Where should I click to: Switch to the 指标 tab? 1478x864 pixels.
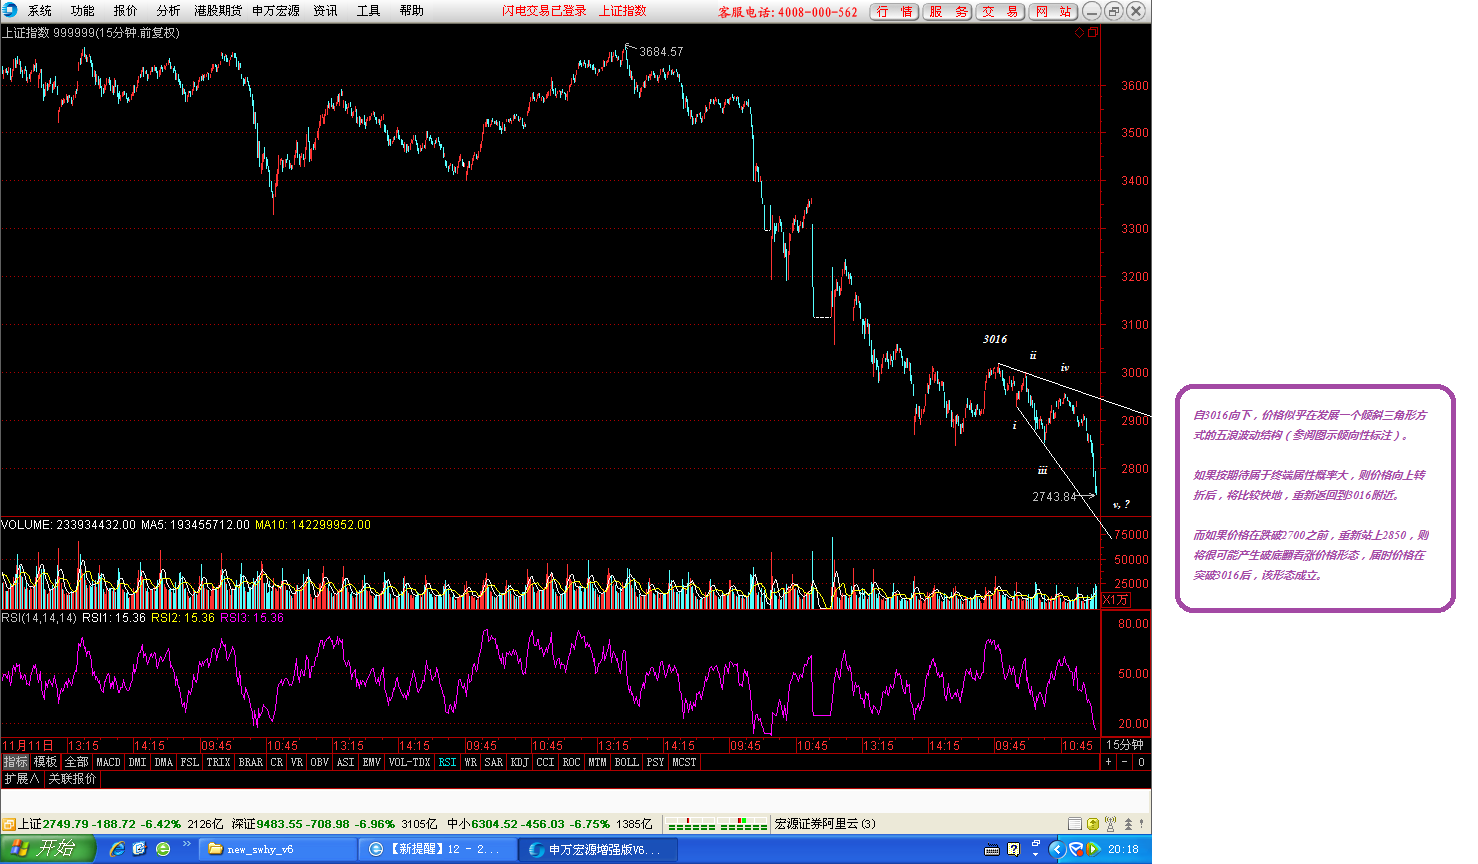pos(15,762)
